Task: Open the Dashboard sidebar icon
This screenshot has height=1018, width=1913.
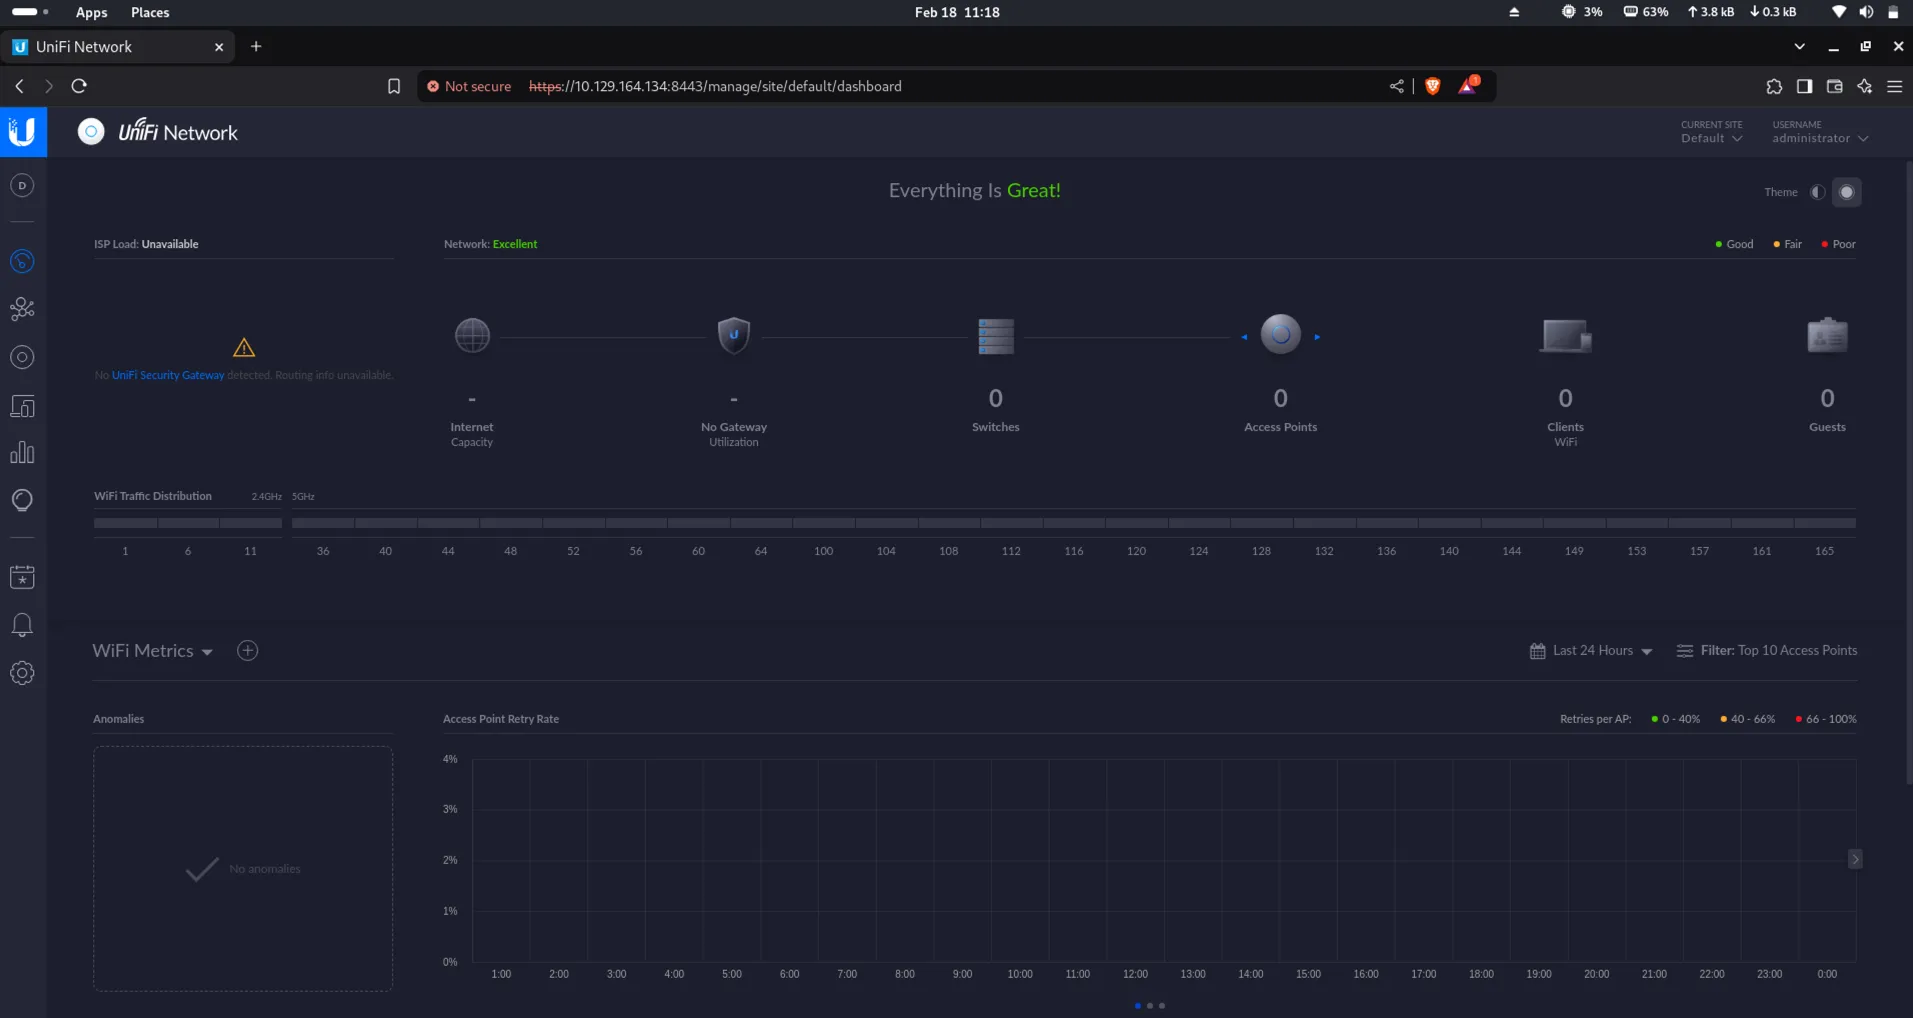Action: point(22,262)
